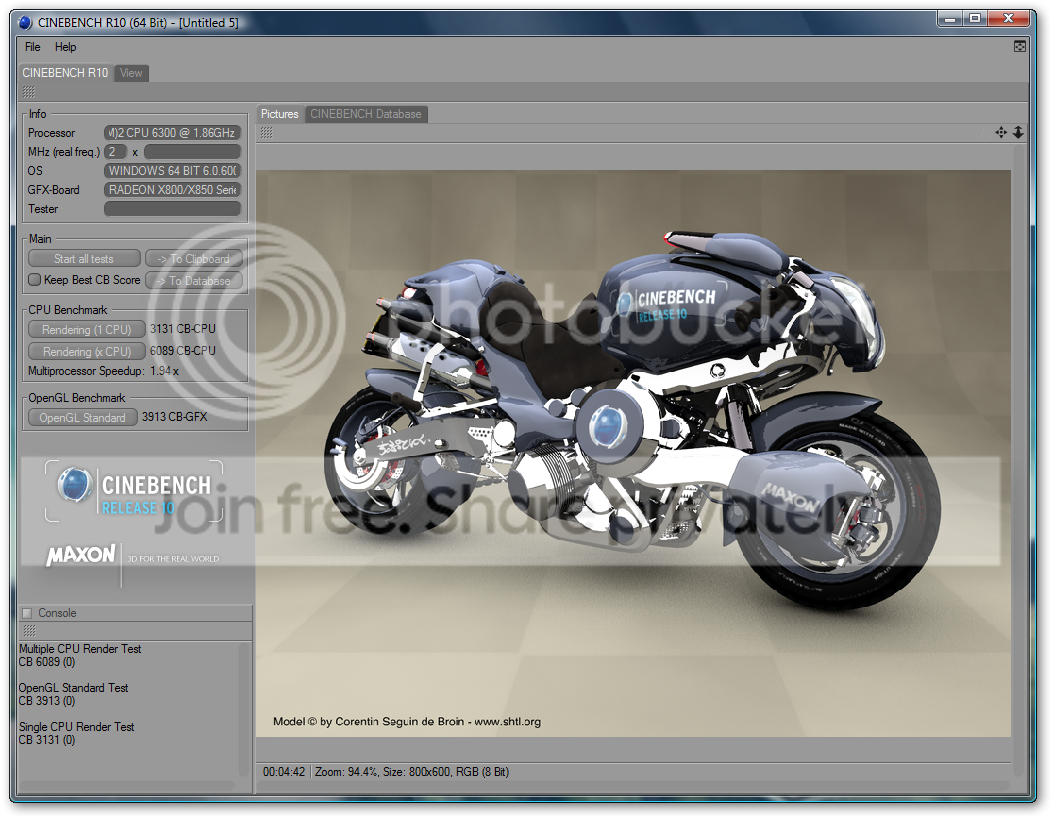1051x817 pixels.
Task: Open the File menu
Action: (33, 47)
